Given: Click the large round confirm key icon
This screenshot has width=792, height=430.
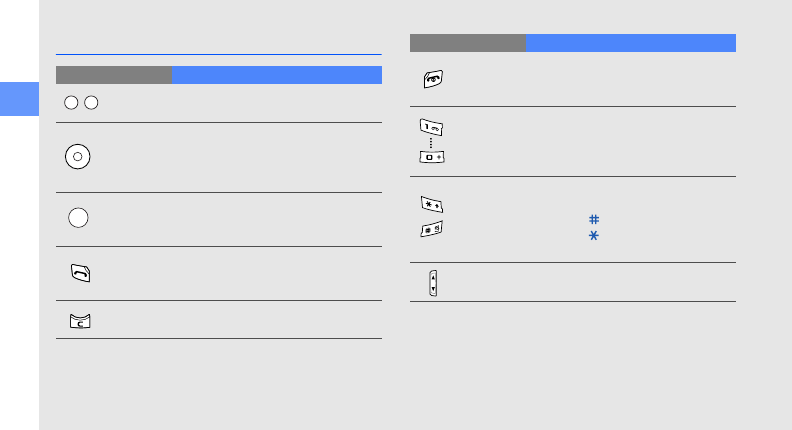Looking at the screenshot, I should click(x=78, y=218).
